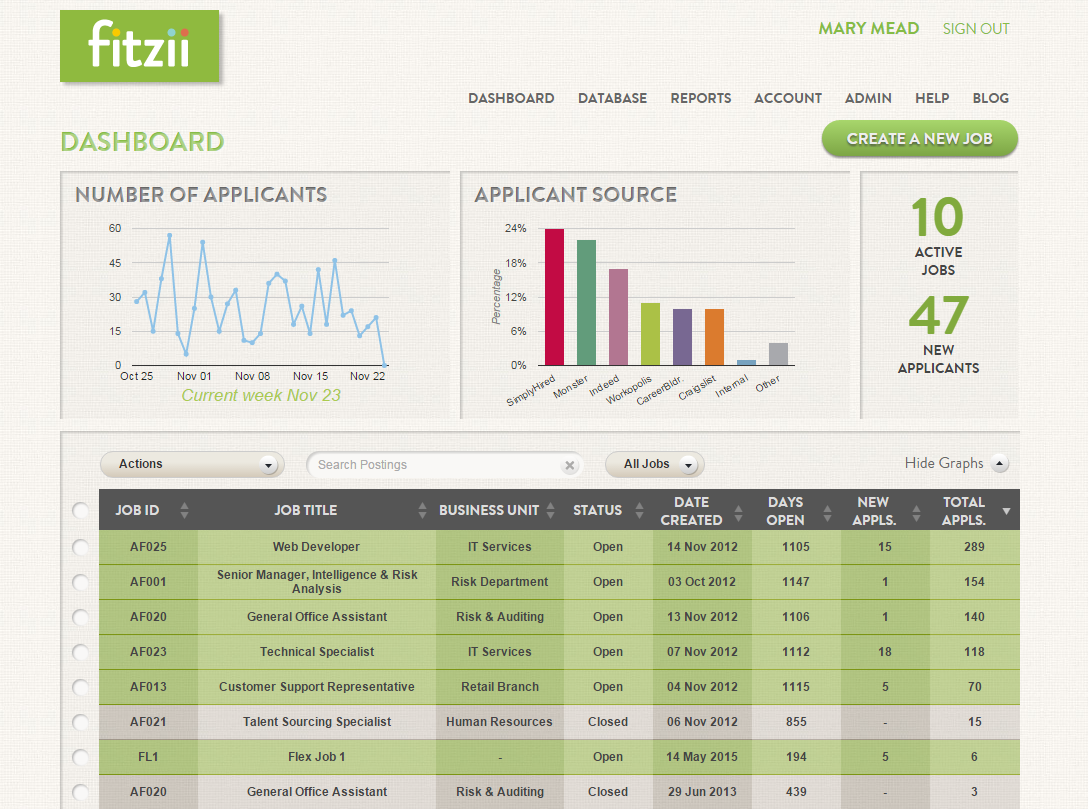Open Talent Sourcing Specialist job

tap(316, 722)
